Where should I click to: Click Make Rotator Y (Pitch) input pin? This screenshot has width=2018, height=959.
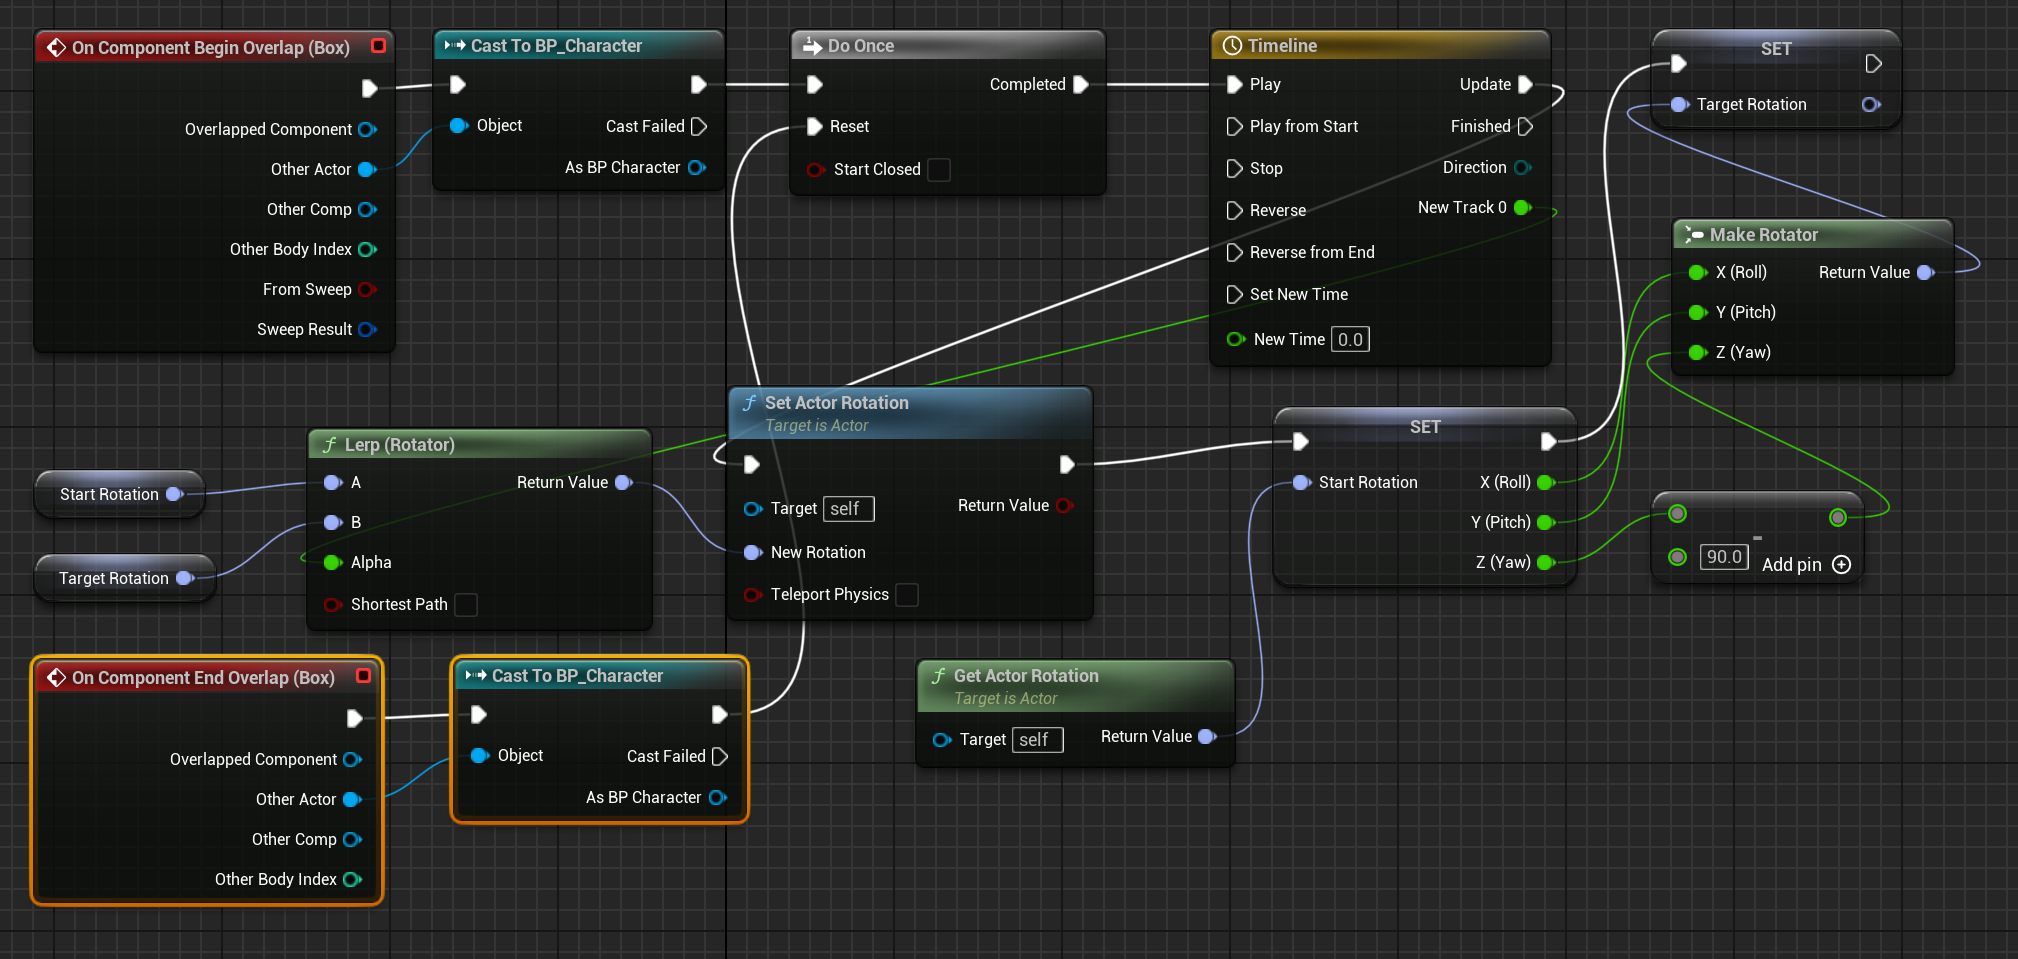[x=1697, y=313]
